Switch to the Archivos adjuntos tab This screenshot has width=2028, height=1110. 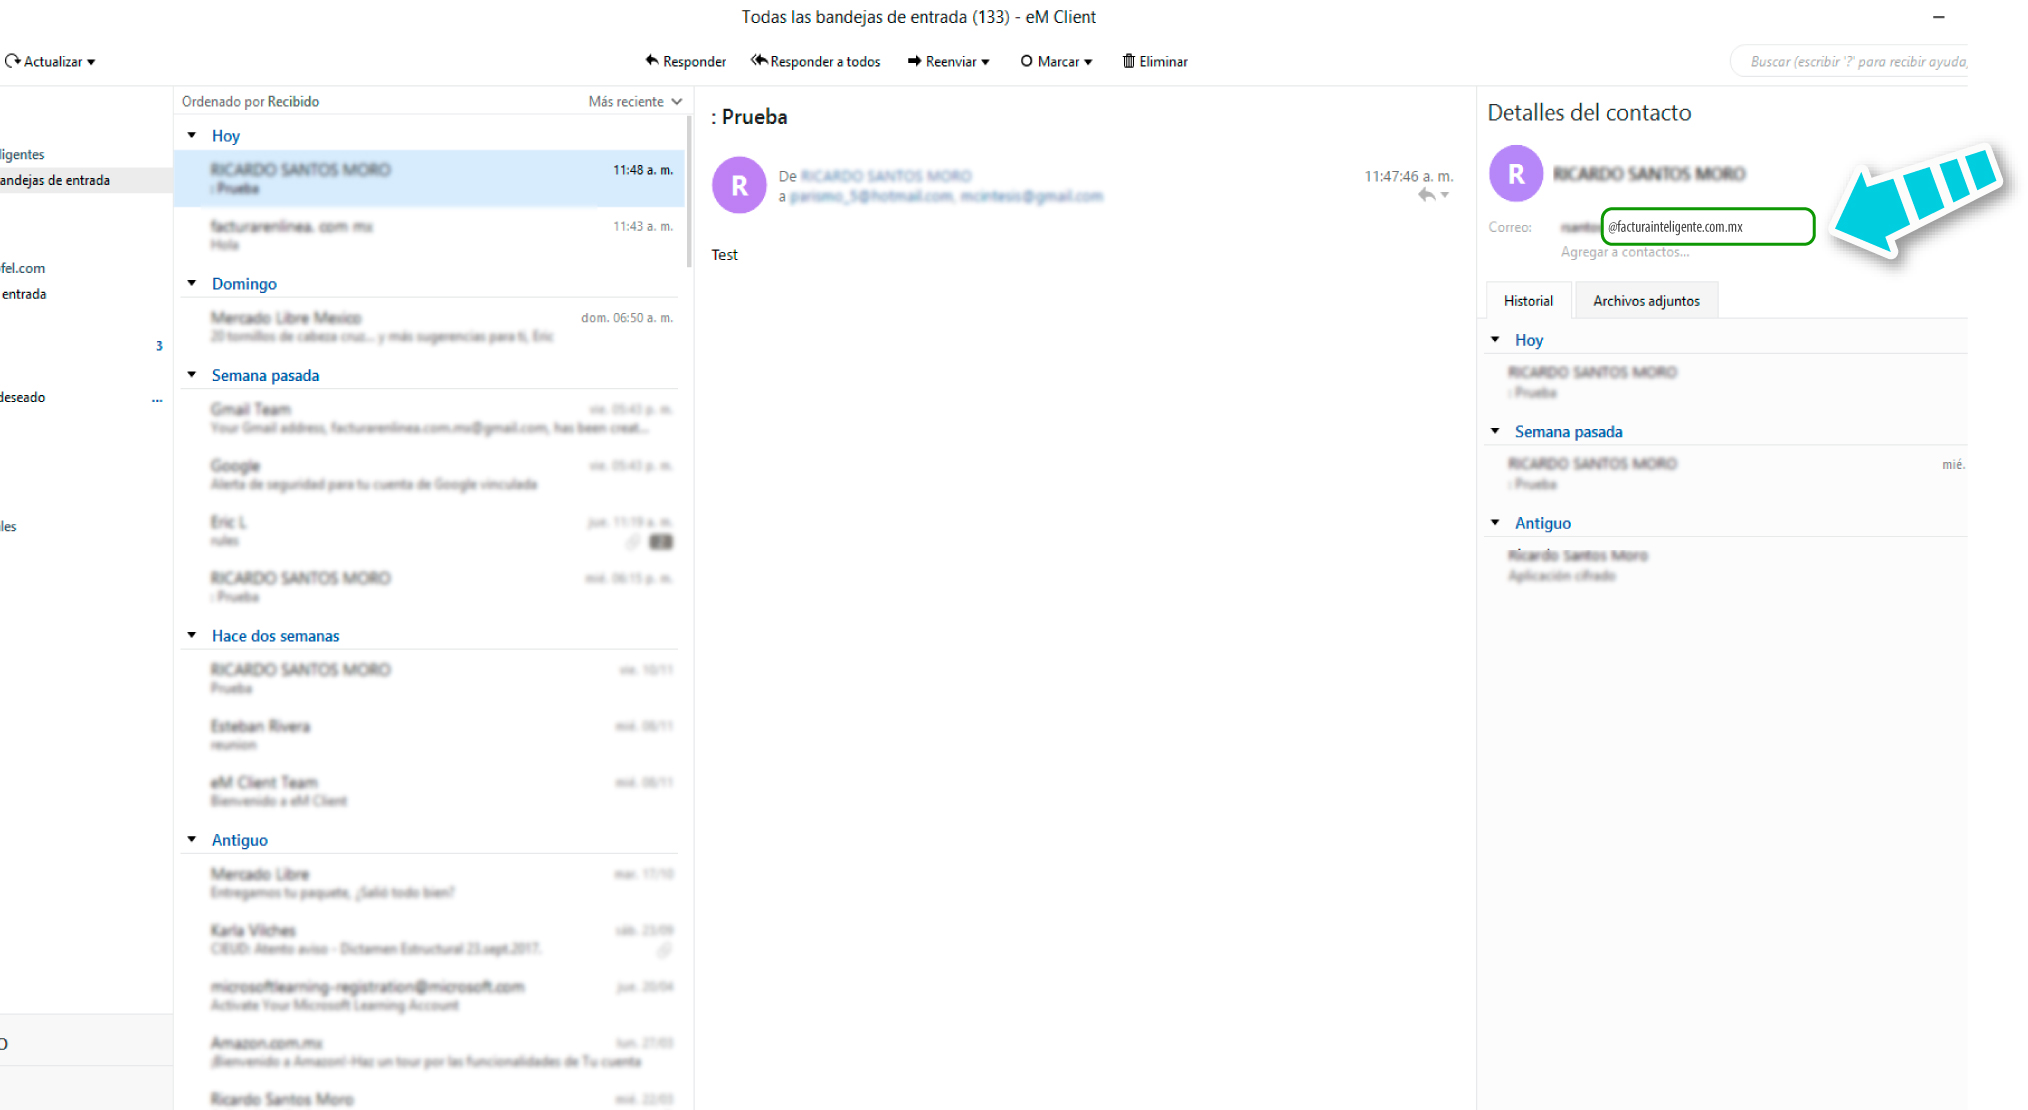(1646, 301)
